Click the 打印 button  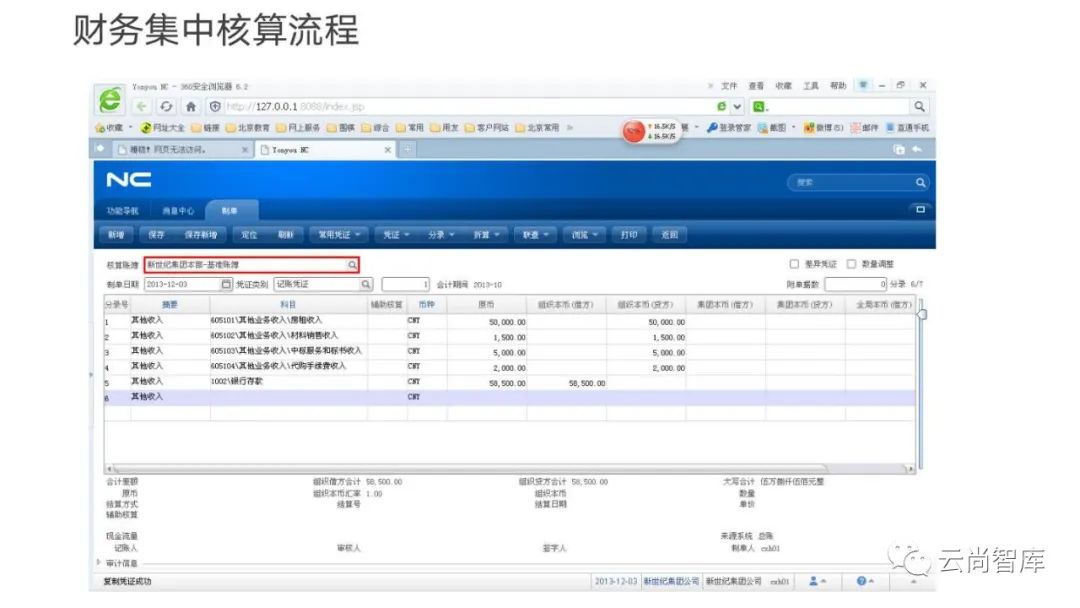click(x=629, y=235)
